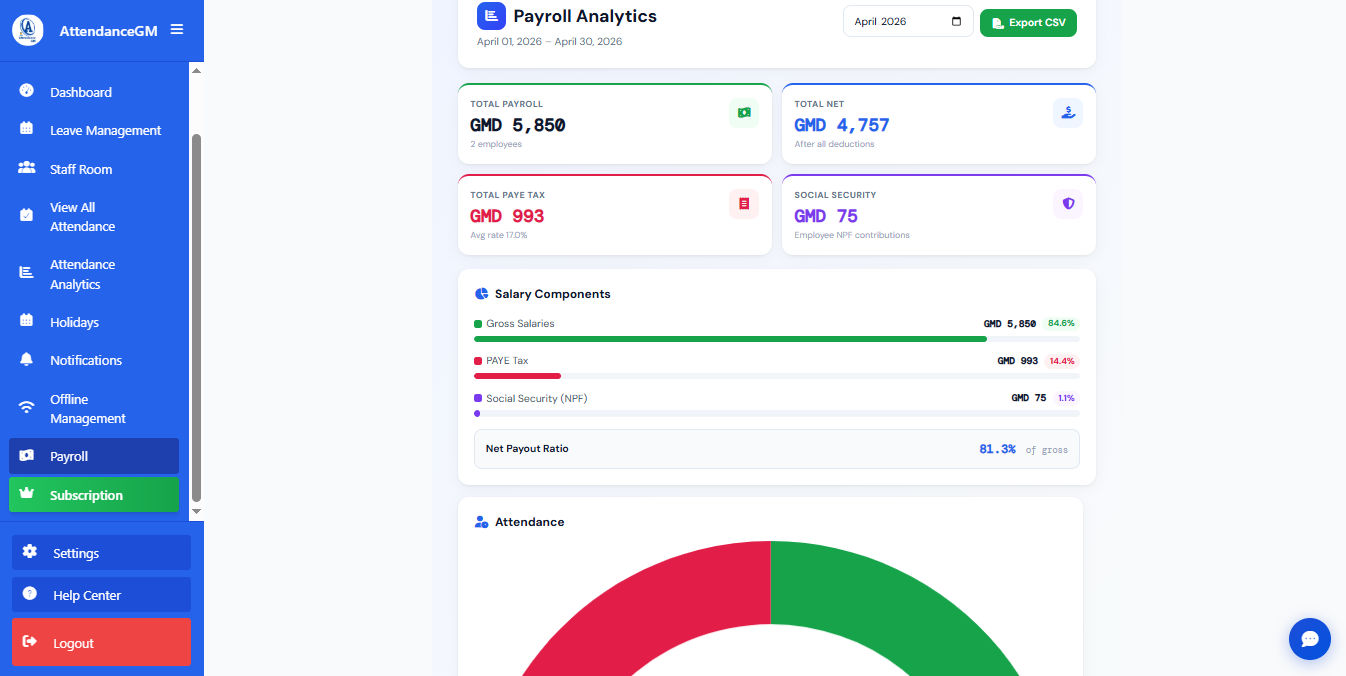Click the Social Security shield icon
1346x676 pixels.
(1068, 204)
